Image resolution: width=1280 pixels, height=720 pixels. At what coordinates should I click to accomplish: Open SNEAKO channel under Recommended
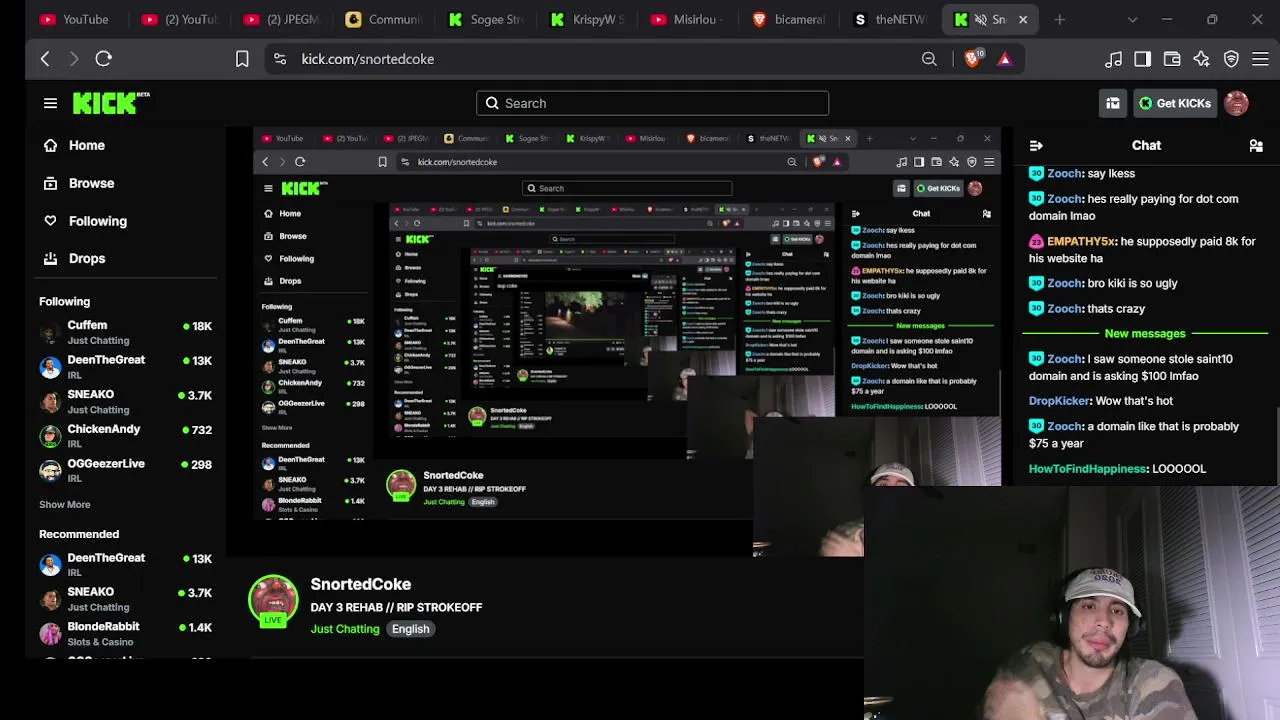coord(125,599)
